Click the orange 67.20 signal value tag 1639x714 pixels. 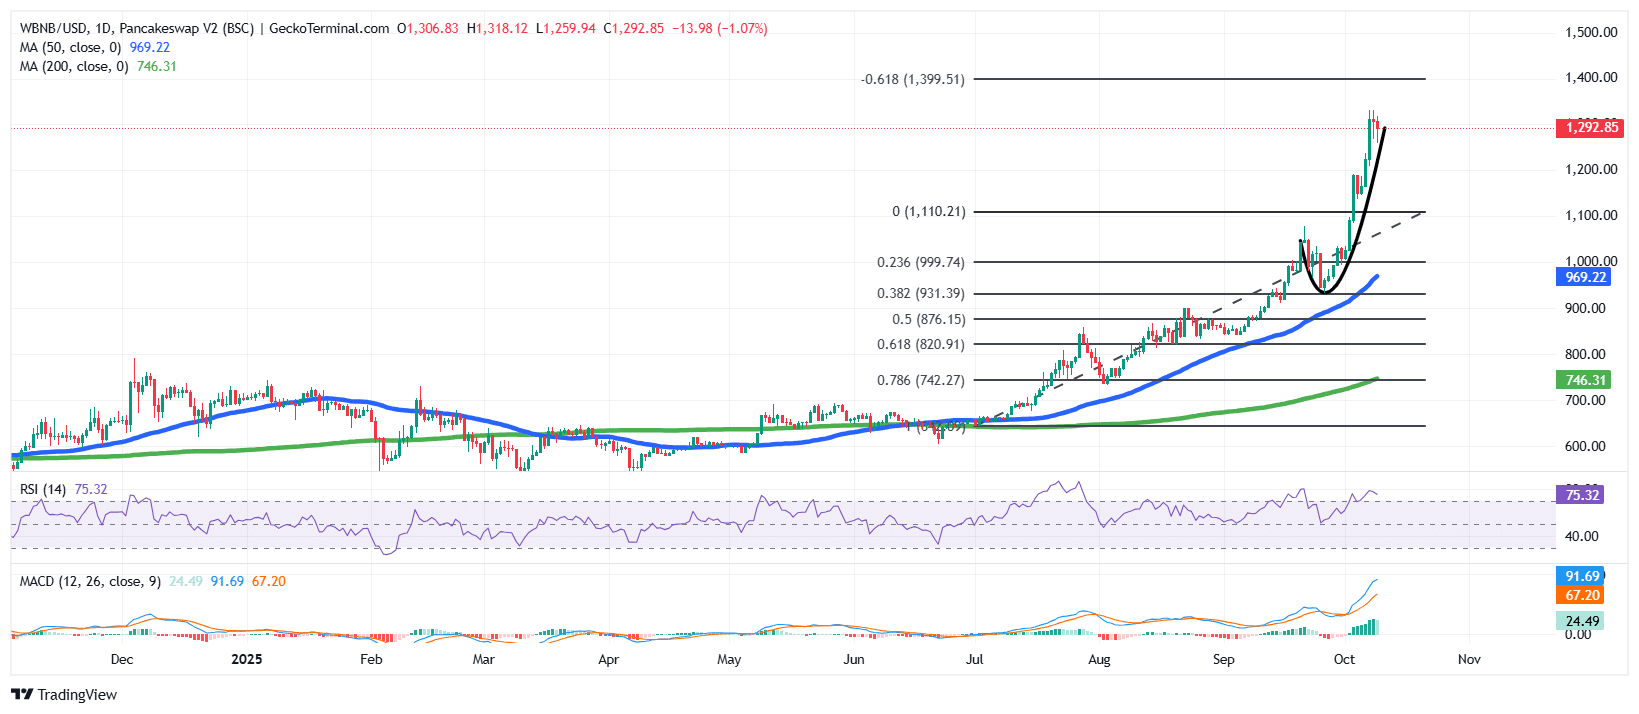point(1581,596)
